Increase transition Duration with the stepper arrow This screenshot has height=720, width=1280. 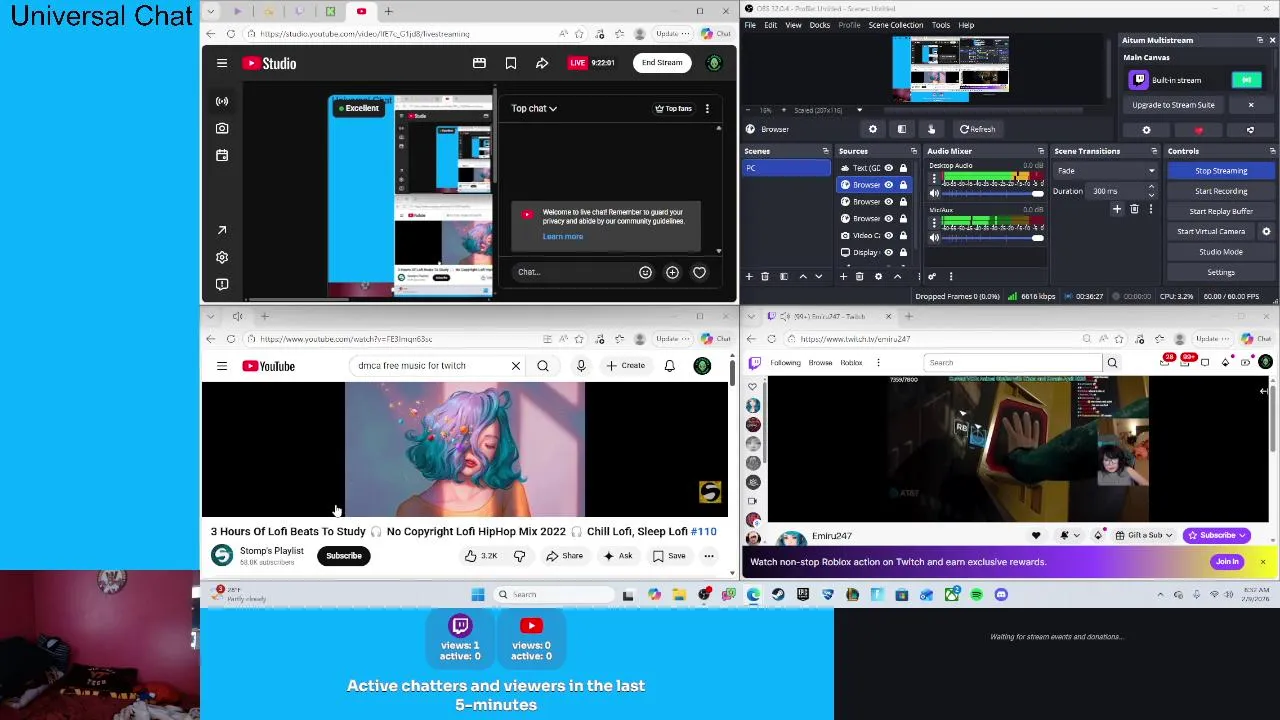tap(1151, 187)
